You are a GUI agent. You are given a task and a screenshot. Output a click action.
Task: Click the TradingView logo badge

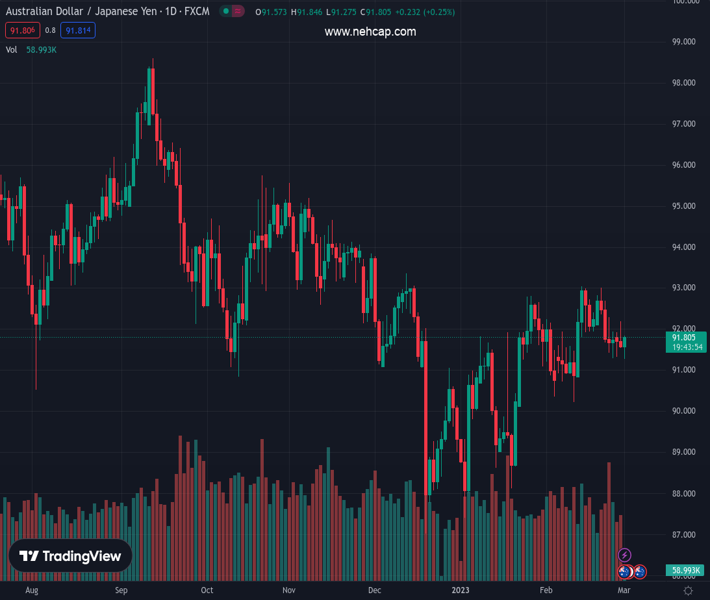[71, 556]
